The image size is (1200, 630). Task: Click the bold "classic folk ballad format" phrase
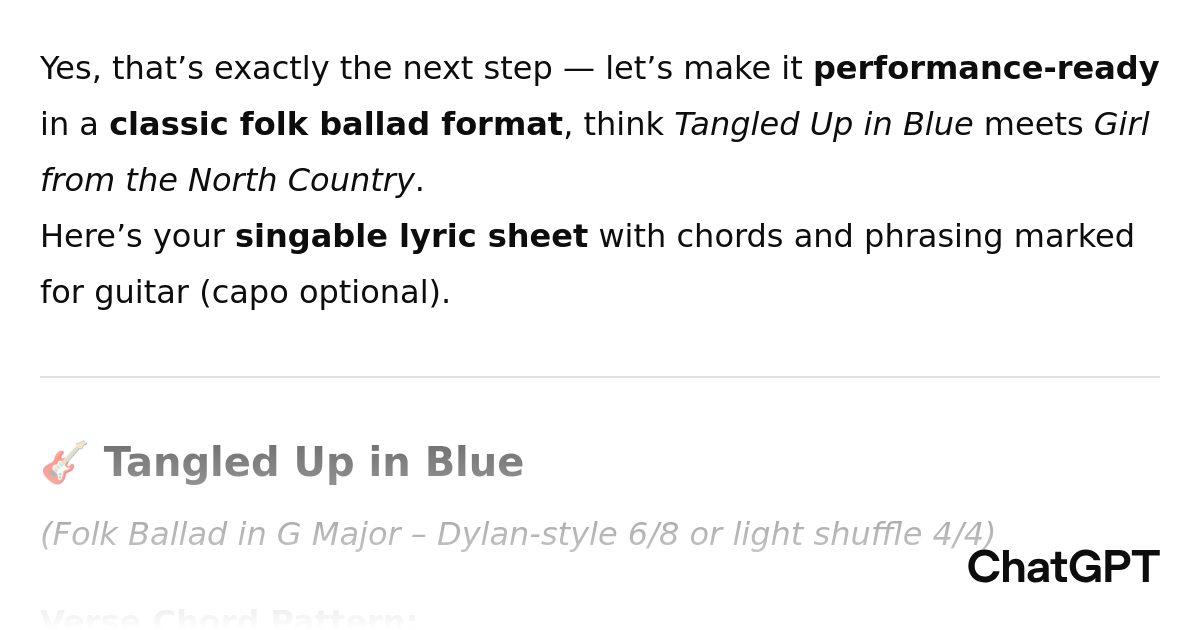coord(335,125)
